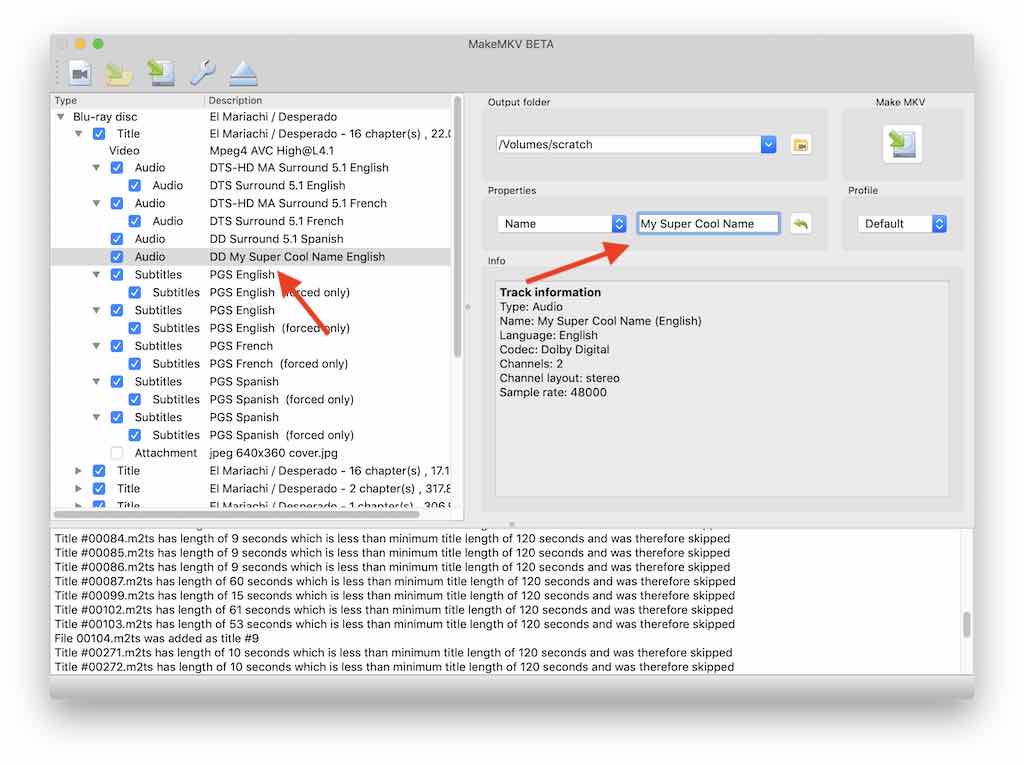Toggle the DTS-HD MA Surround 5.1 French checkbox
The image size is (1024, 765).
point(117,203)
